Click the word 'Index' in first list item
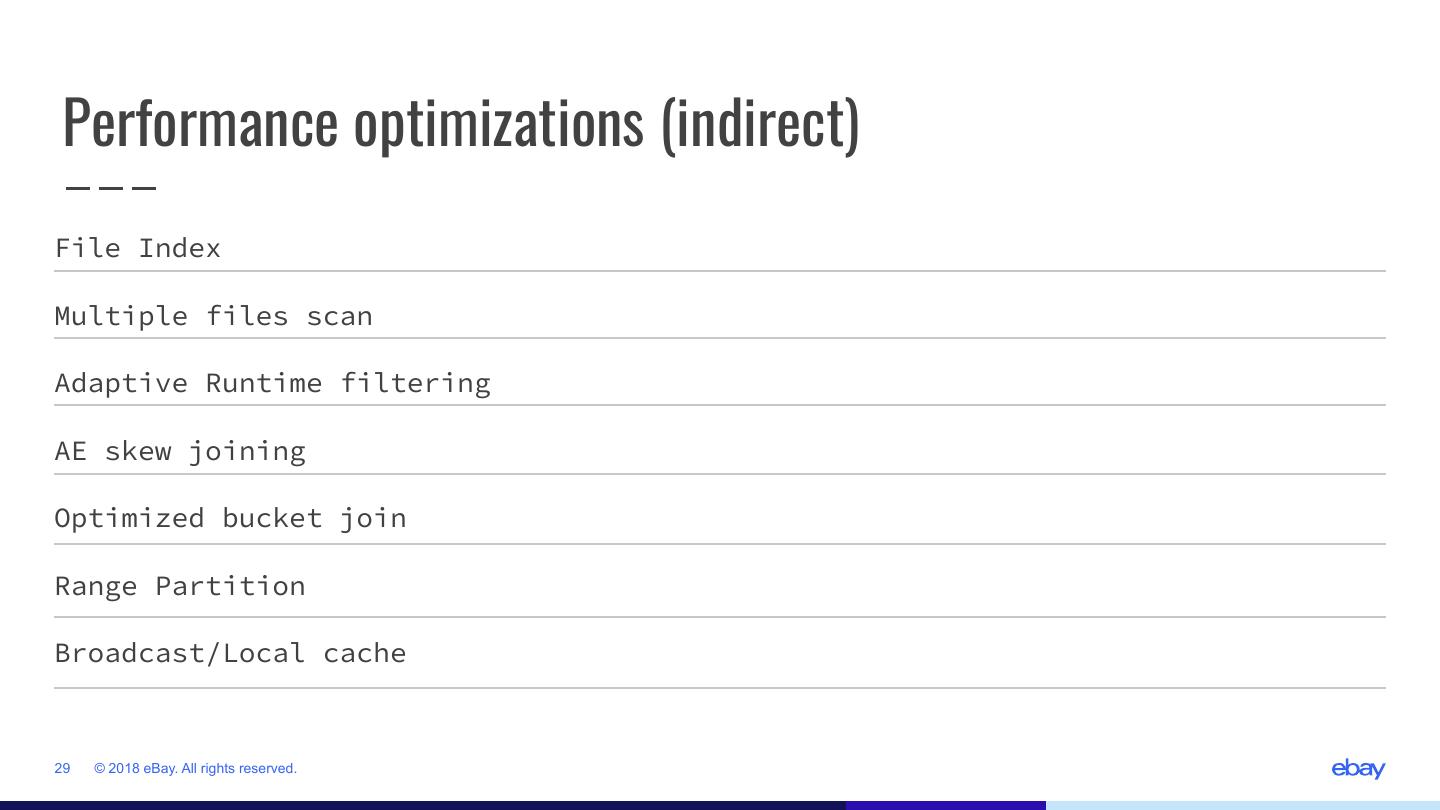 pyautogui.click(x=179, y=248)
